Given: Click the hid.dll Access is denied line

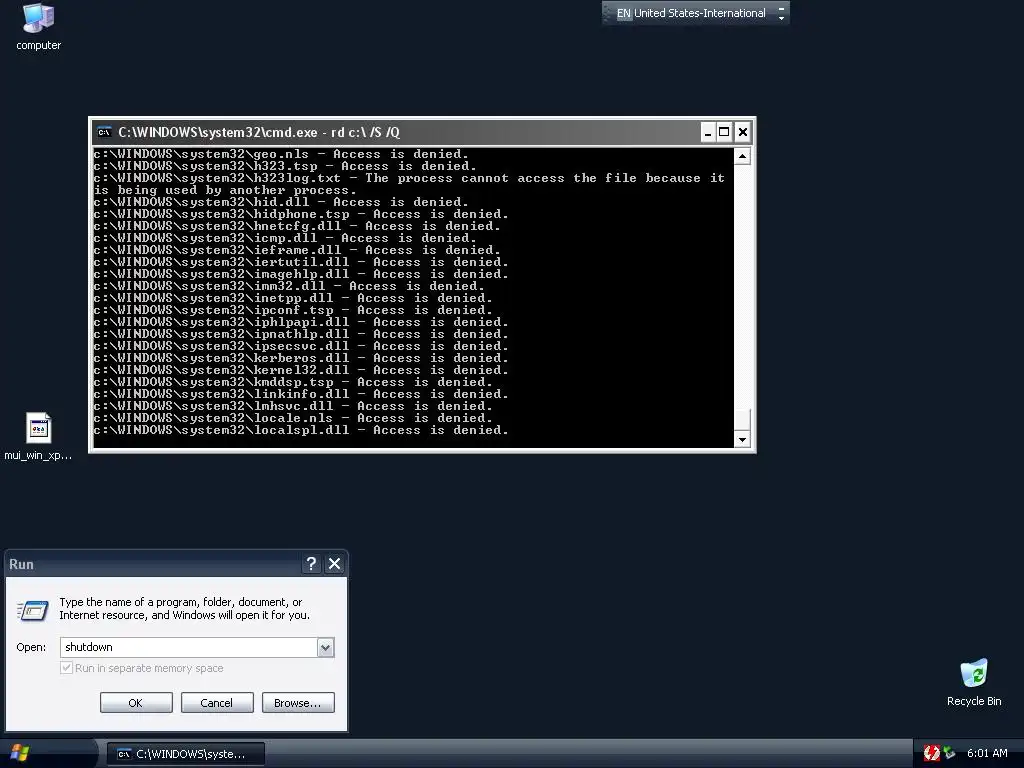Looking at the screenshot, I should pyautogui.click(x=281, y=202).
